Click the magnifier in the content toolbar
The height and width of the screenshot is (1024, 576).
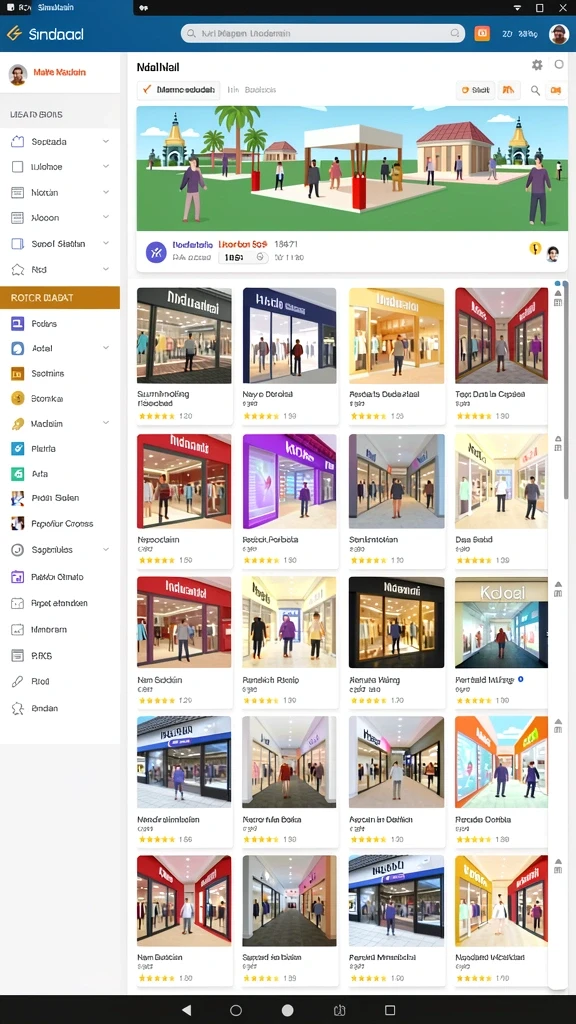click(535, 90)
